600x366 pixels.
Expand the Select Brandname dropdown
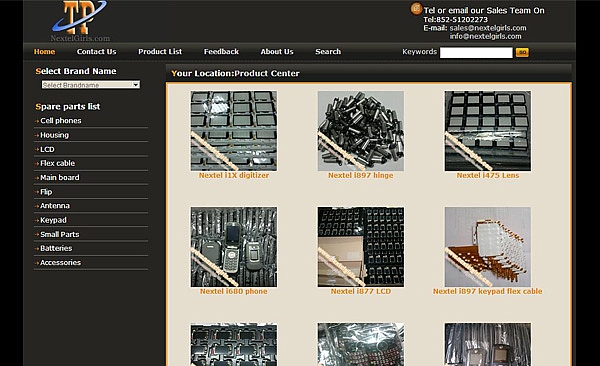coord(91,85)
